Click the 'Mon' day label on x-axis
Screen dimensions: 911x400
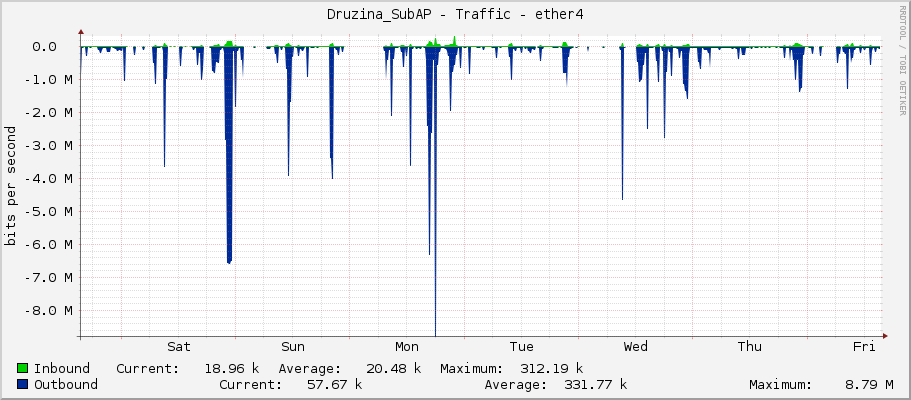point(407,347)
